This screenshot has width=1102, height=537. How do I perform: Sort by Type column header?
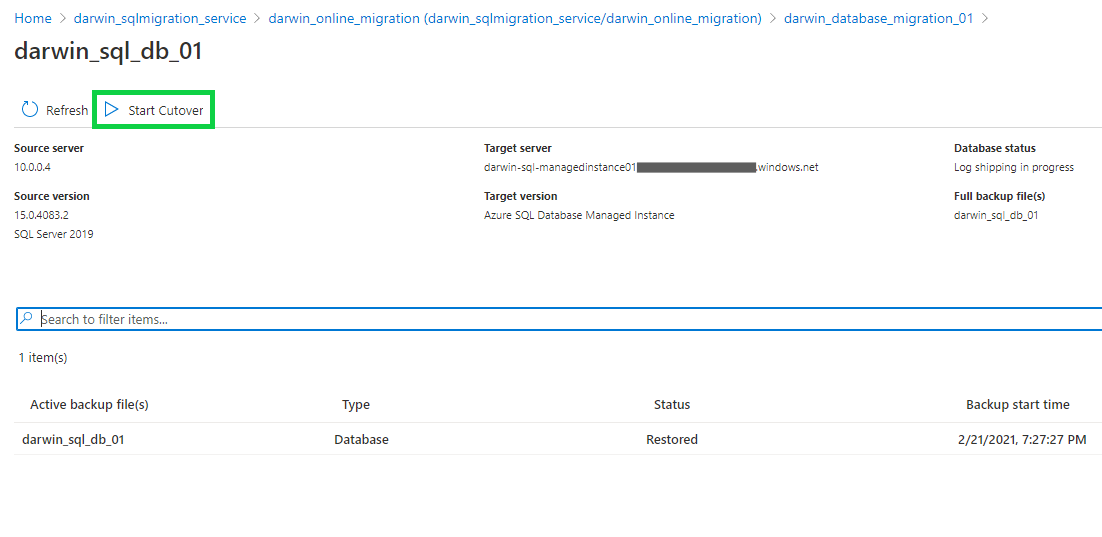pyautogui.click(x=356, y=405)
